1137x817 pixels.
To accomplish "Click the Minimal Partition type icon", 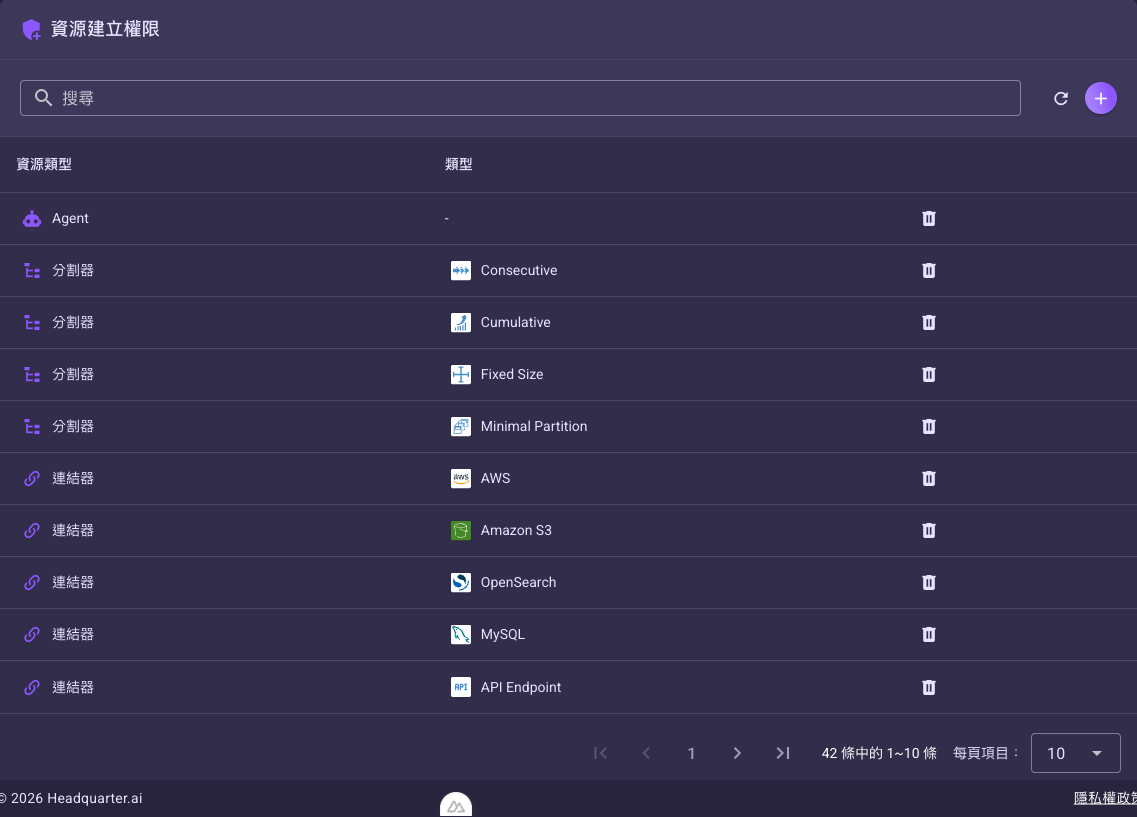I will click(x=460, y=426).
